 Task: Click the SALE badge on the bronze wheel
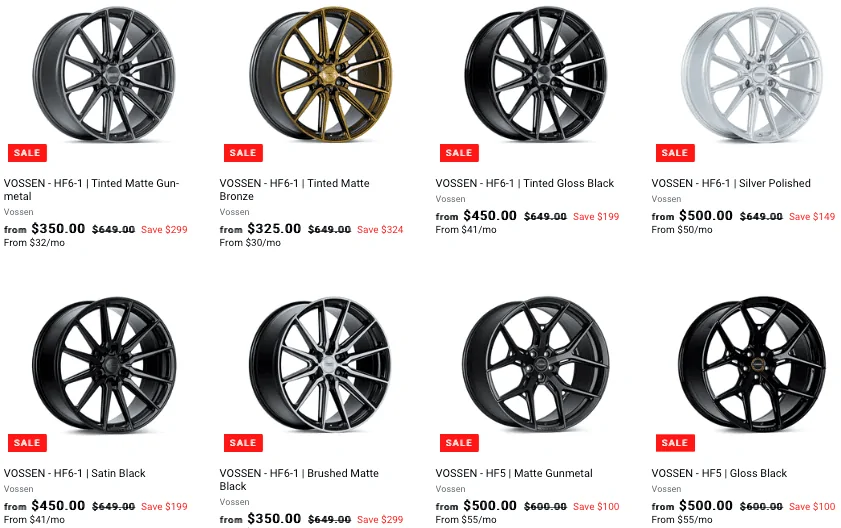(x=243, y=153)
